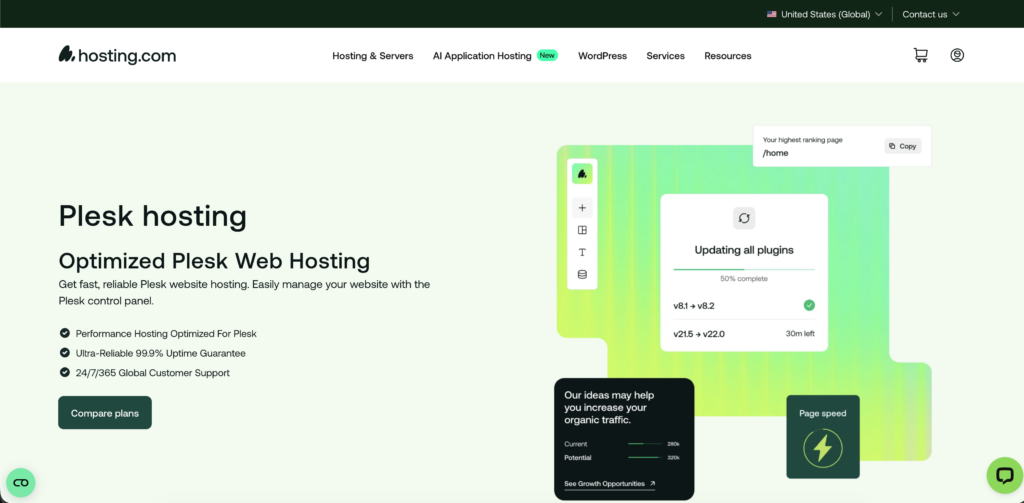Click the checkmark beside Performance Hosting Optimized

point(65,333)
